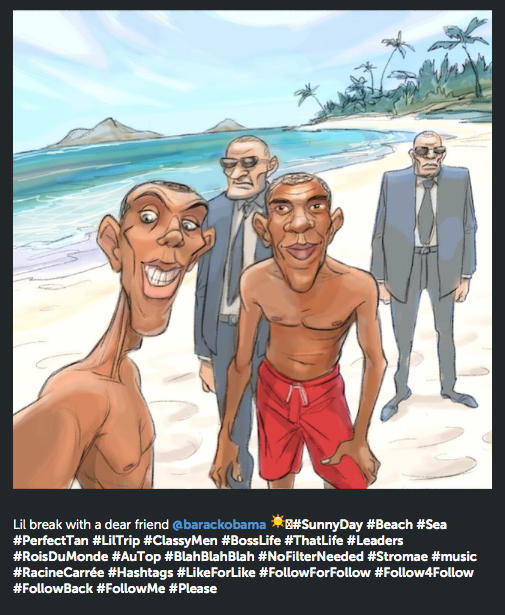Click the #Stromae hashtag

pos(398,557)
